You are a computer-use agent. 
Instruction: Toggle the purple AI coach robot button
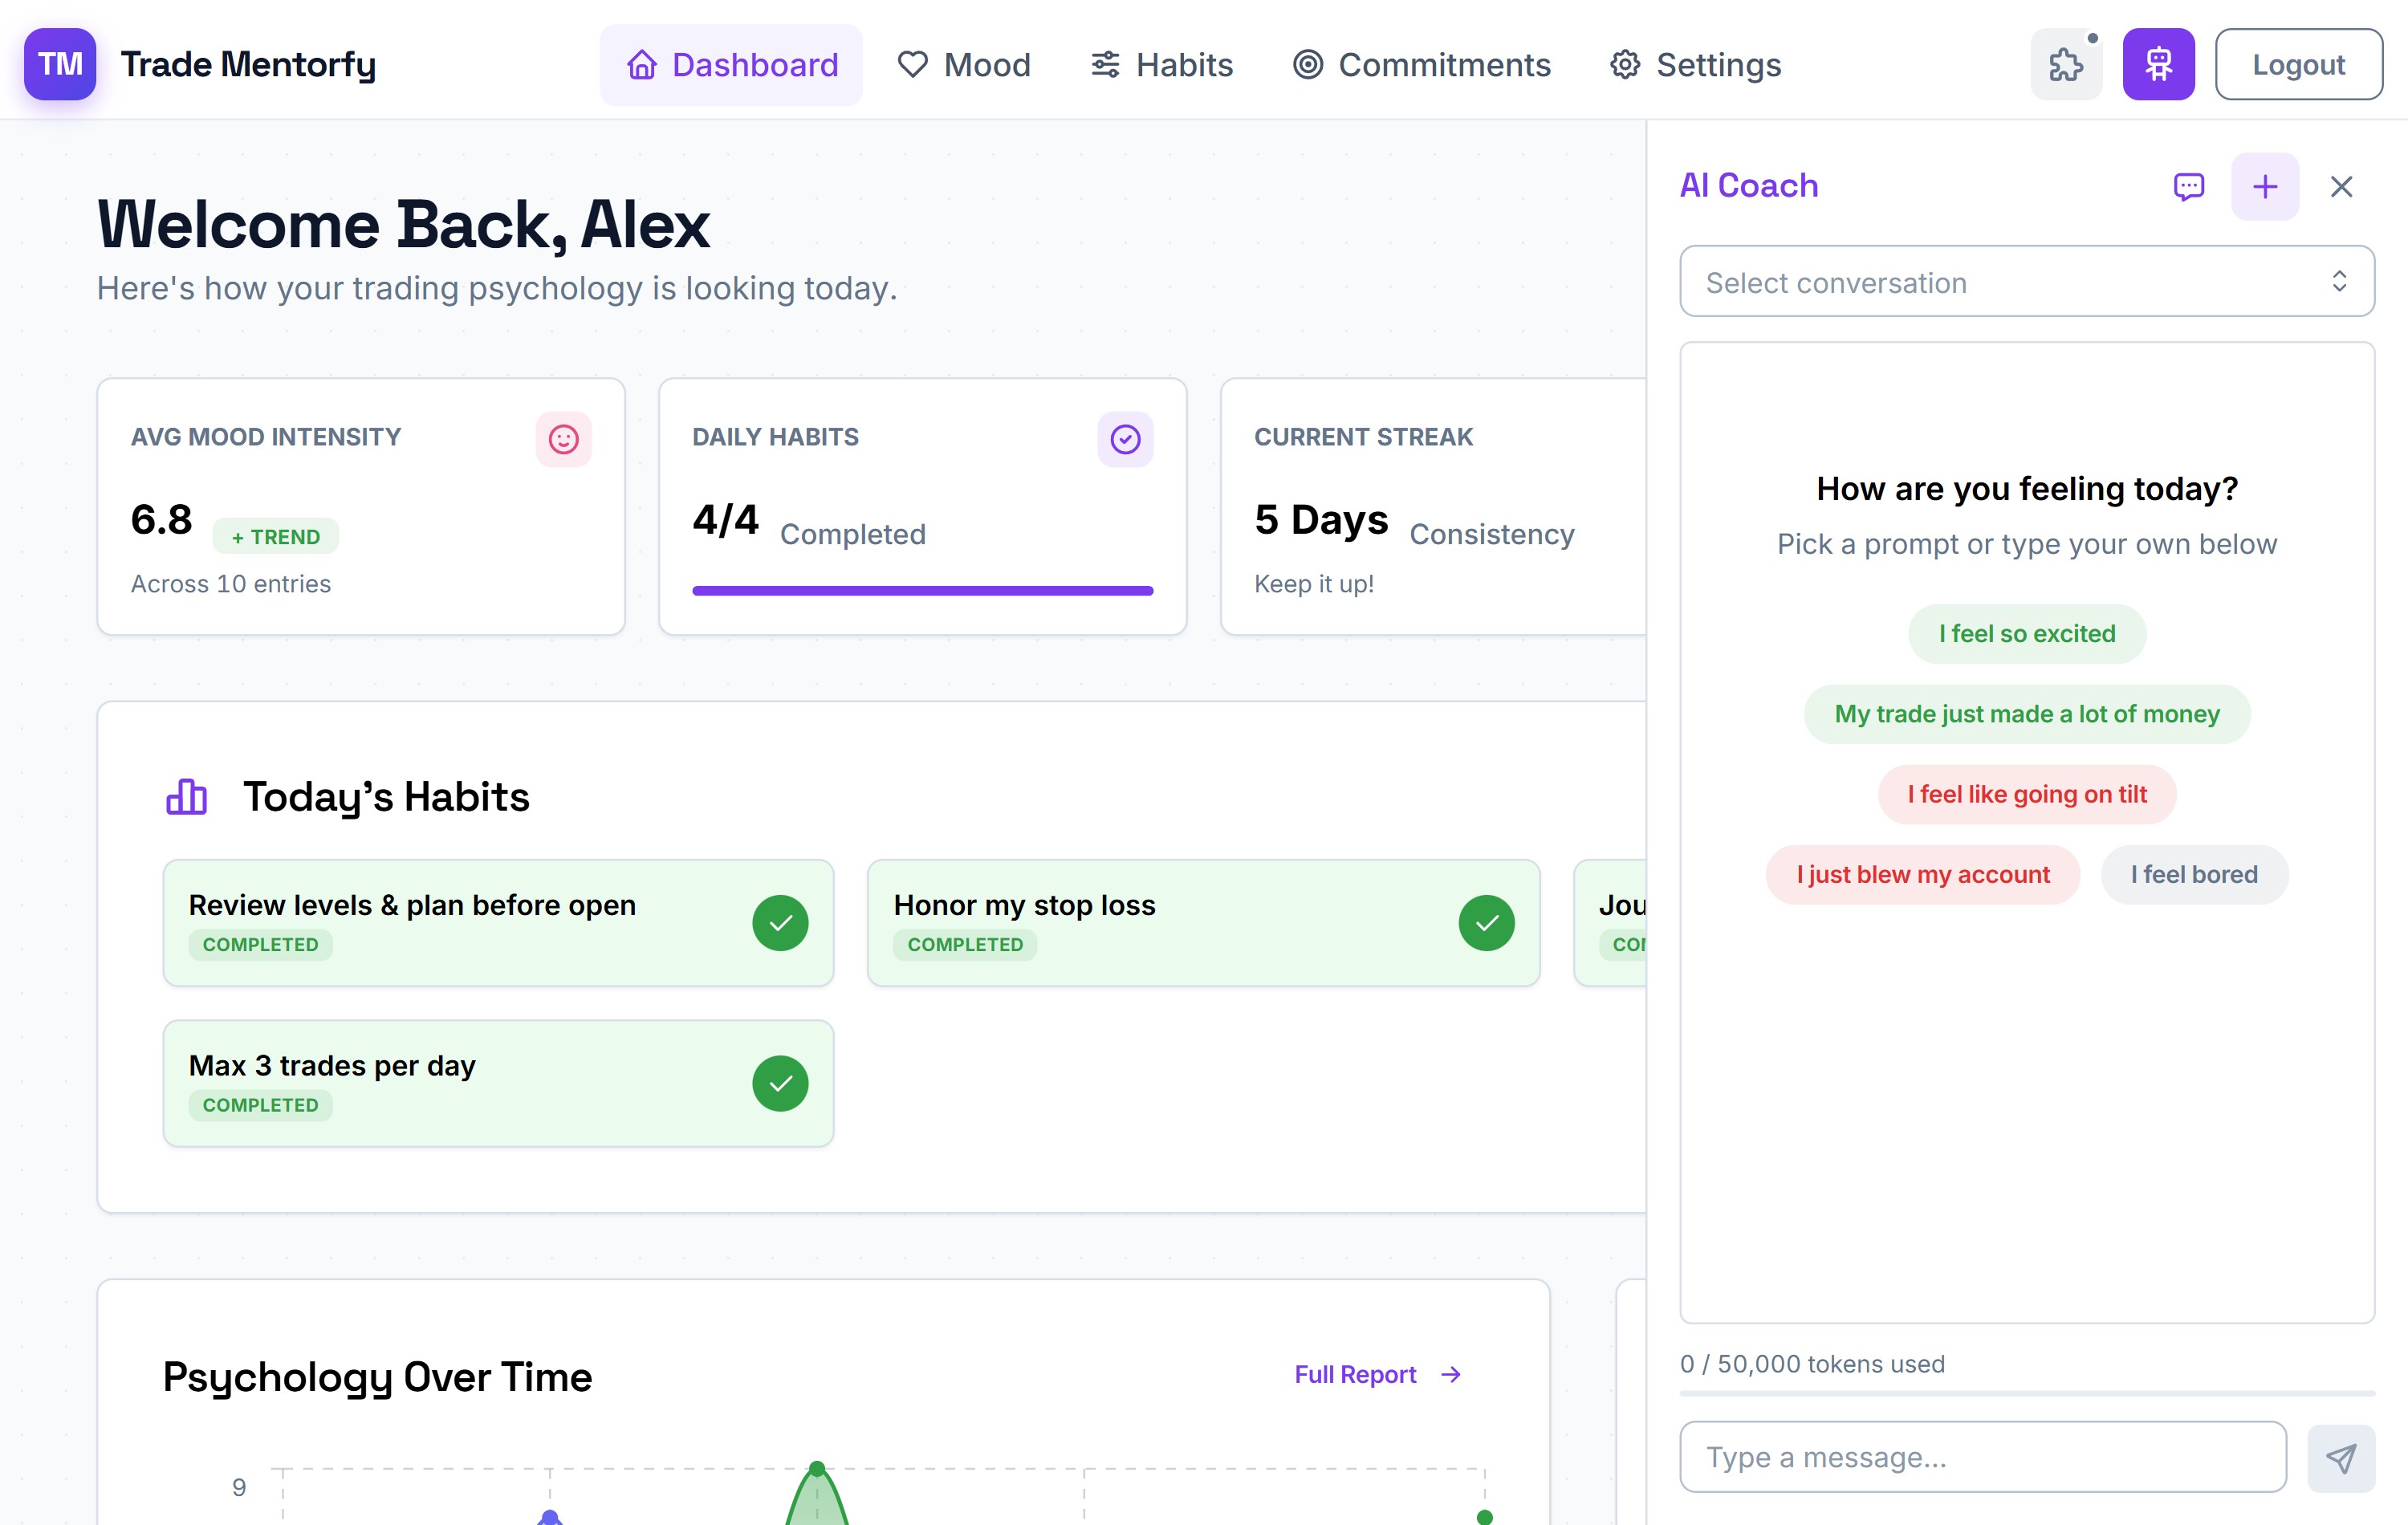coord(2159,64)
